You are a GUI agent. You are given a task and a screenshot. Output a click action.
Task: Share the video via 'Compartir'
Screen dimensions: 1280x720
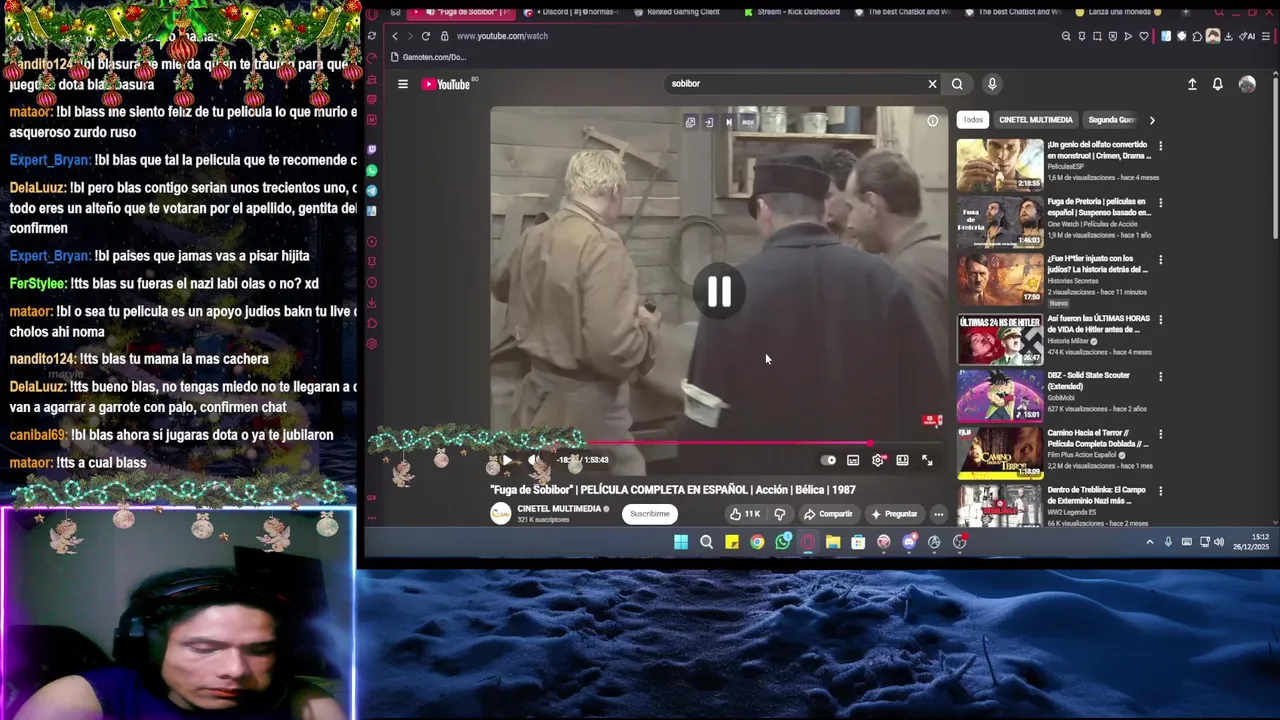pyautogui.click(x=828, y=514)
